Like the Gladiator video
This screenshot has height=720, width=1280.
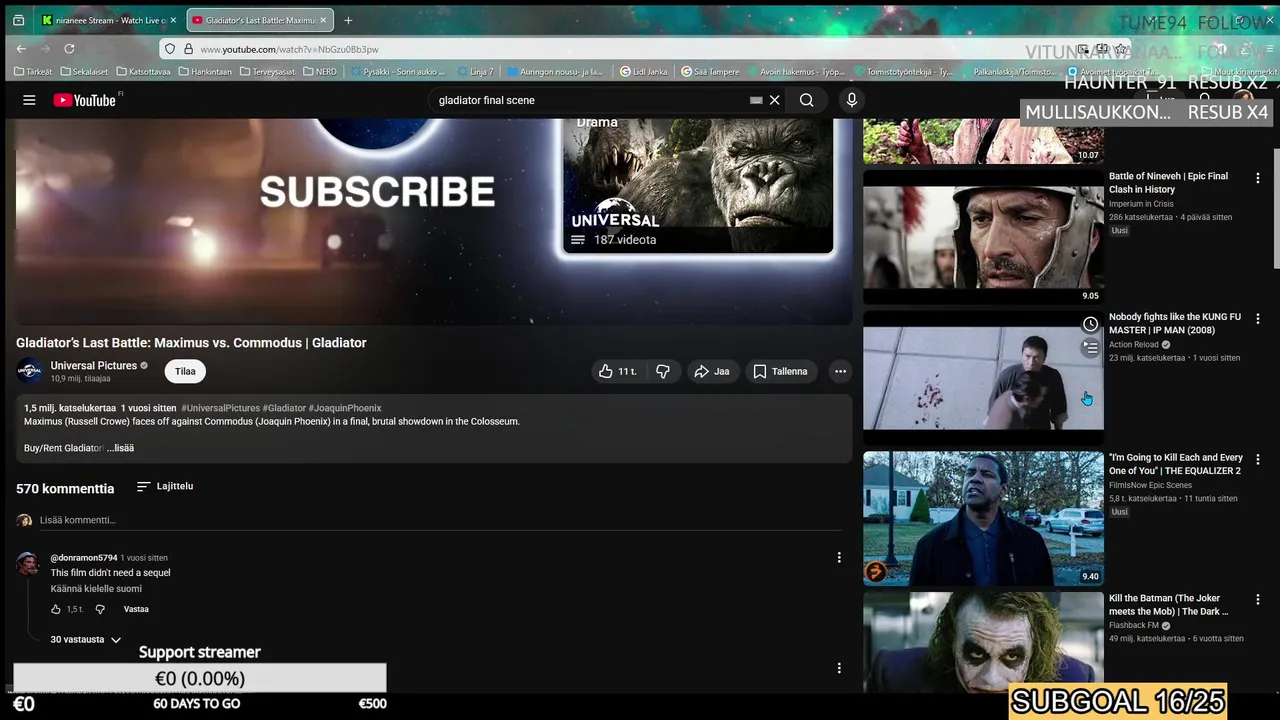point(617,371)
